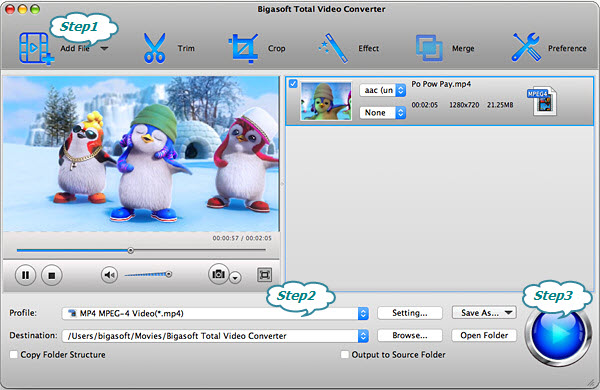The image size is (600, 390).
Task: Take a snapshot with camera icon
Action: [218, 274]
